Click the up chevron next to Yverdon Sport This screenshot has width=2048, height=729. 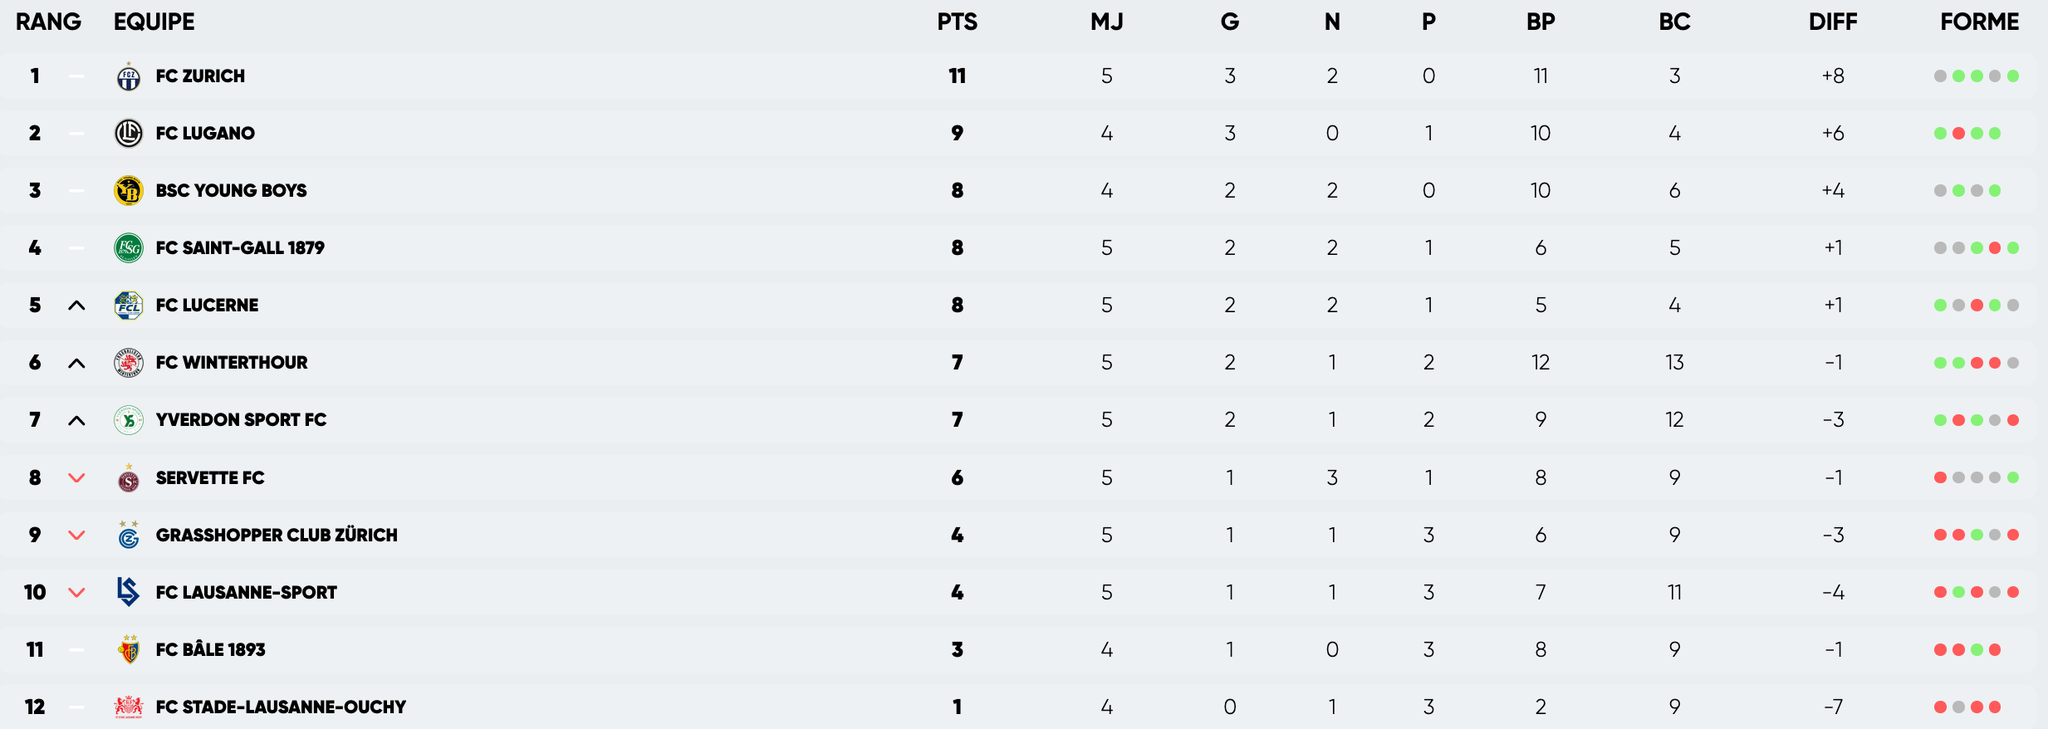(76, 421)
